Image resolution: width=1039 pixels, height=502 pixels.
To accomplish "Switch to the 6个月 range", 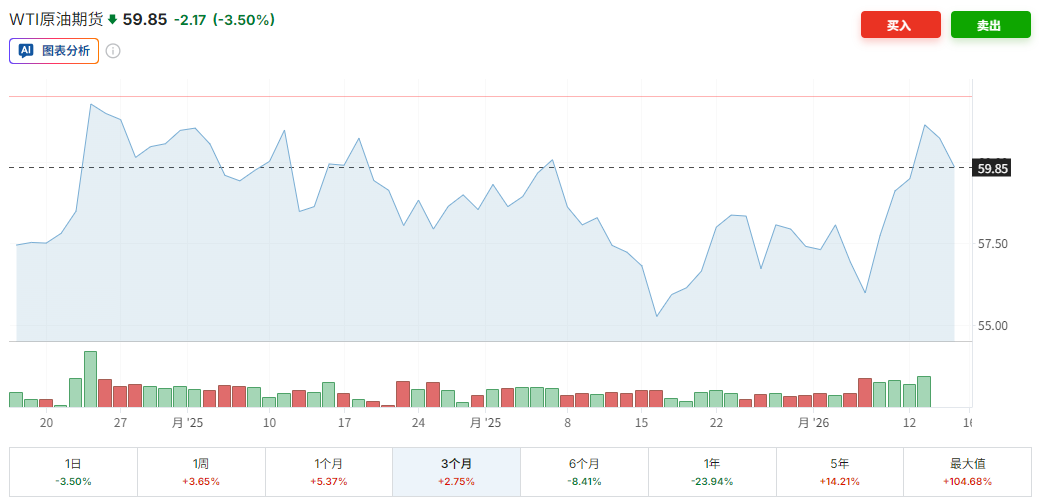I will (x=584, y=471).
